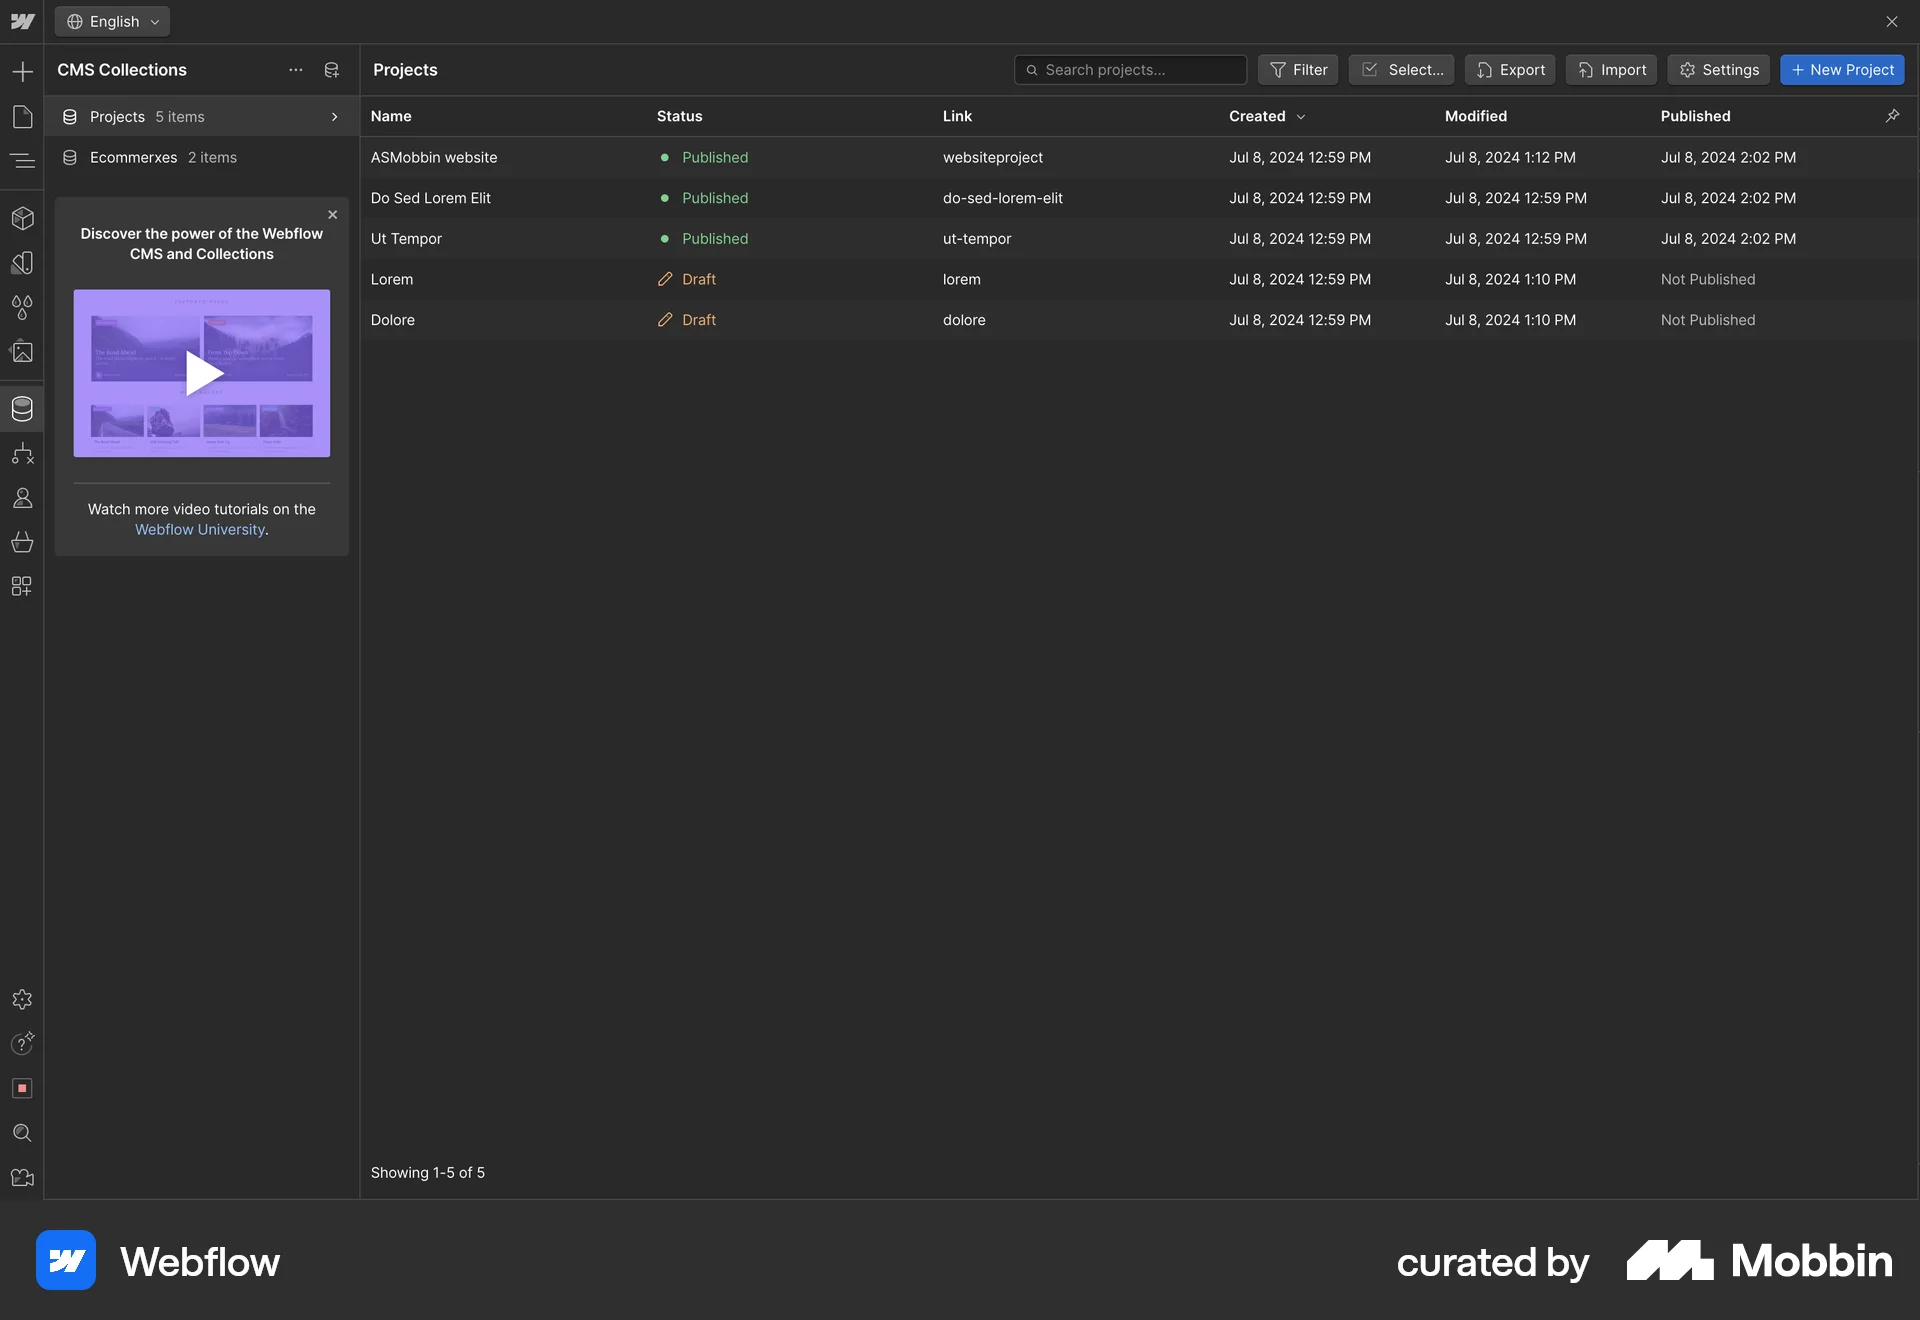
Task: Open the Apps panel
Action: coord(22,587)
